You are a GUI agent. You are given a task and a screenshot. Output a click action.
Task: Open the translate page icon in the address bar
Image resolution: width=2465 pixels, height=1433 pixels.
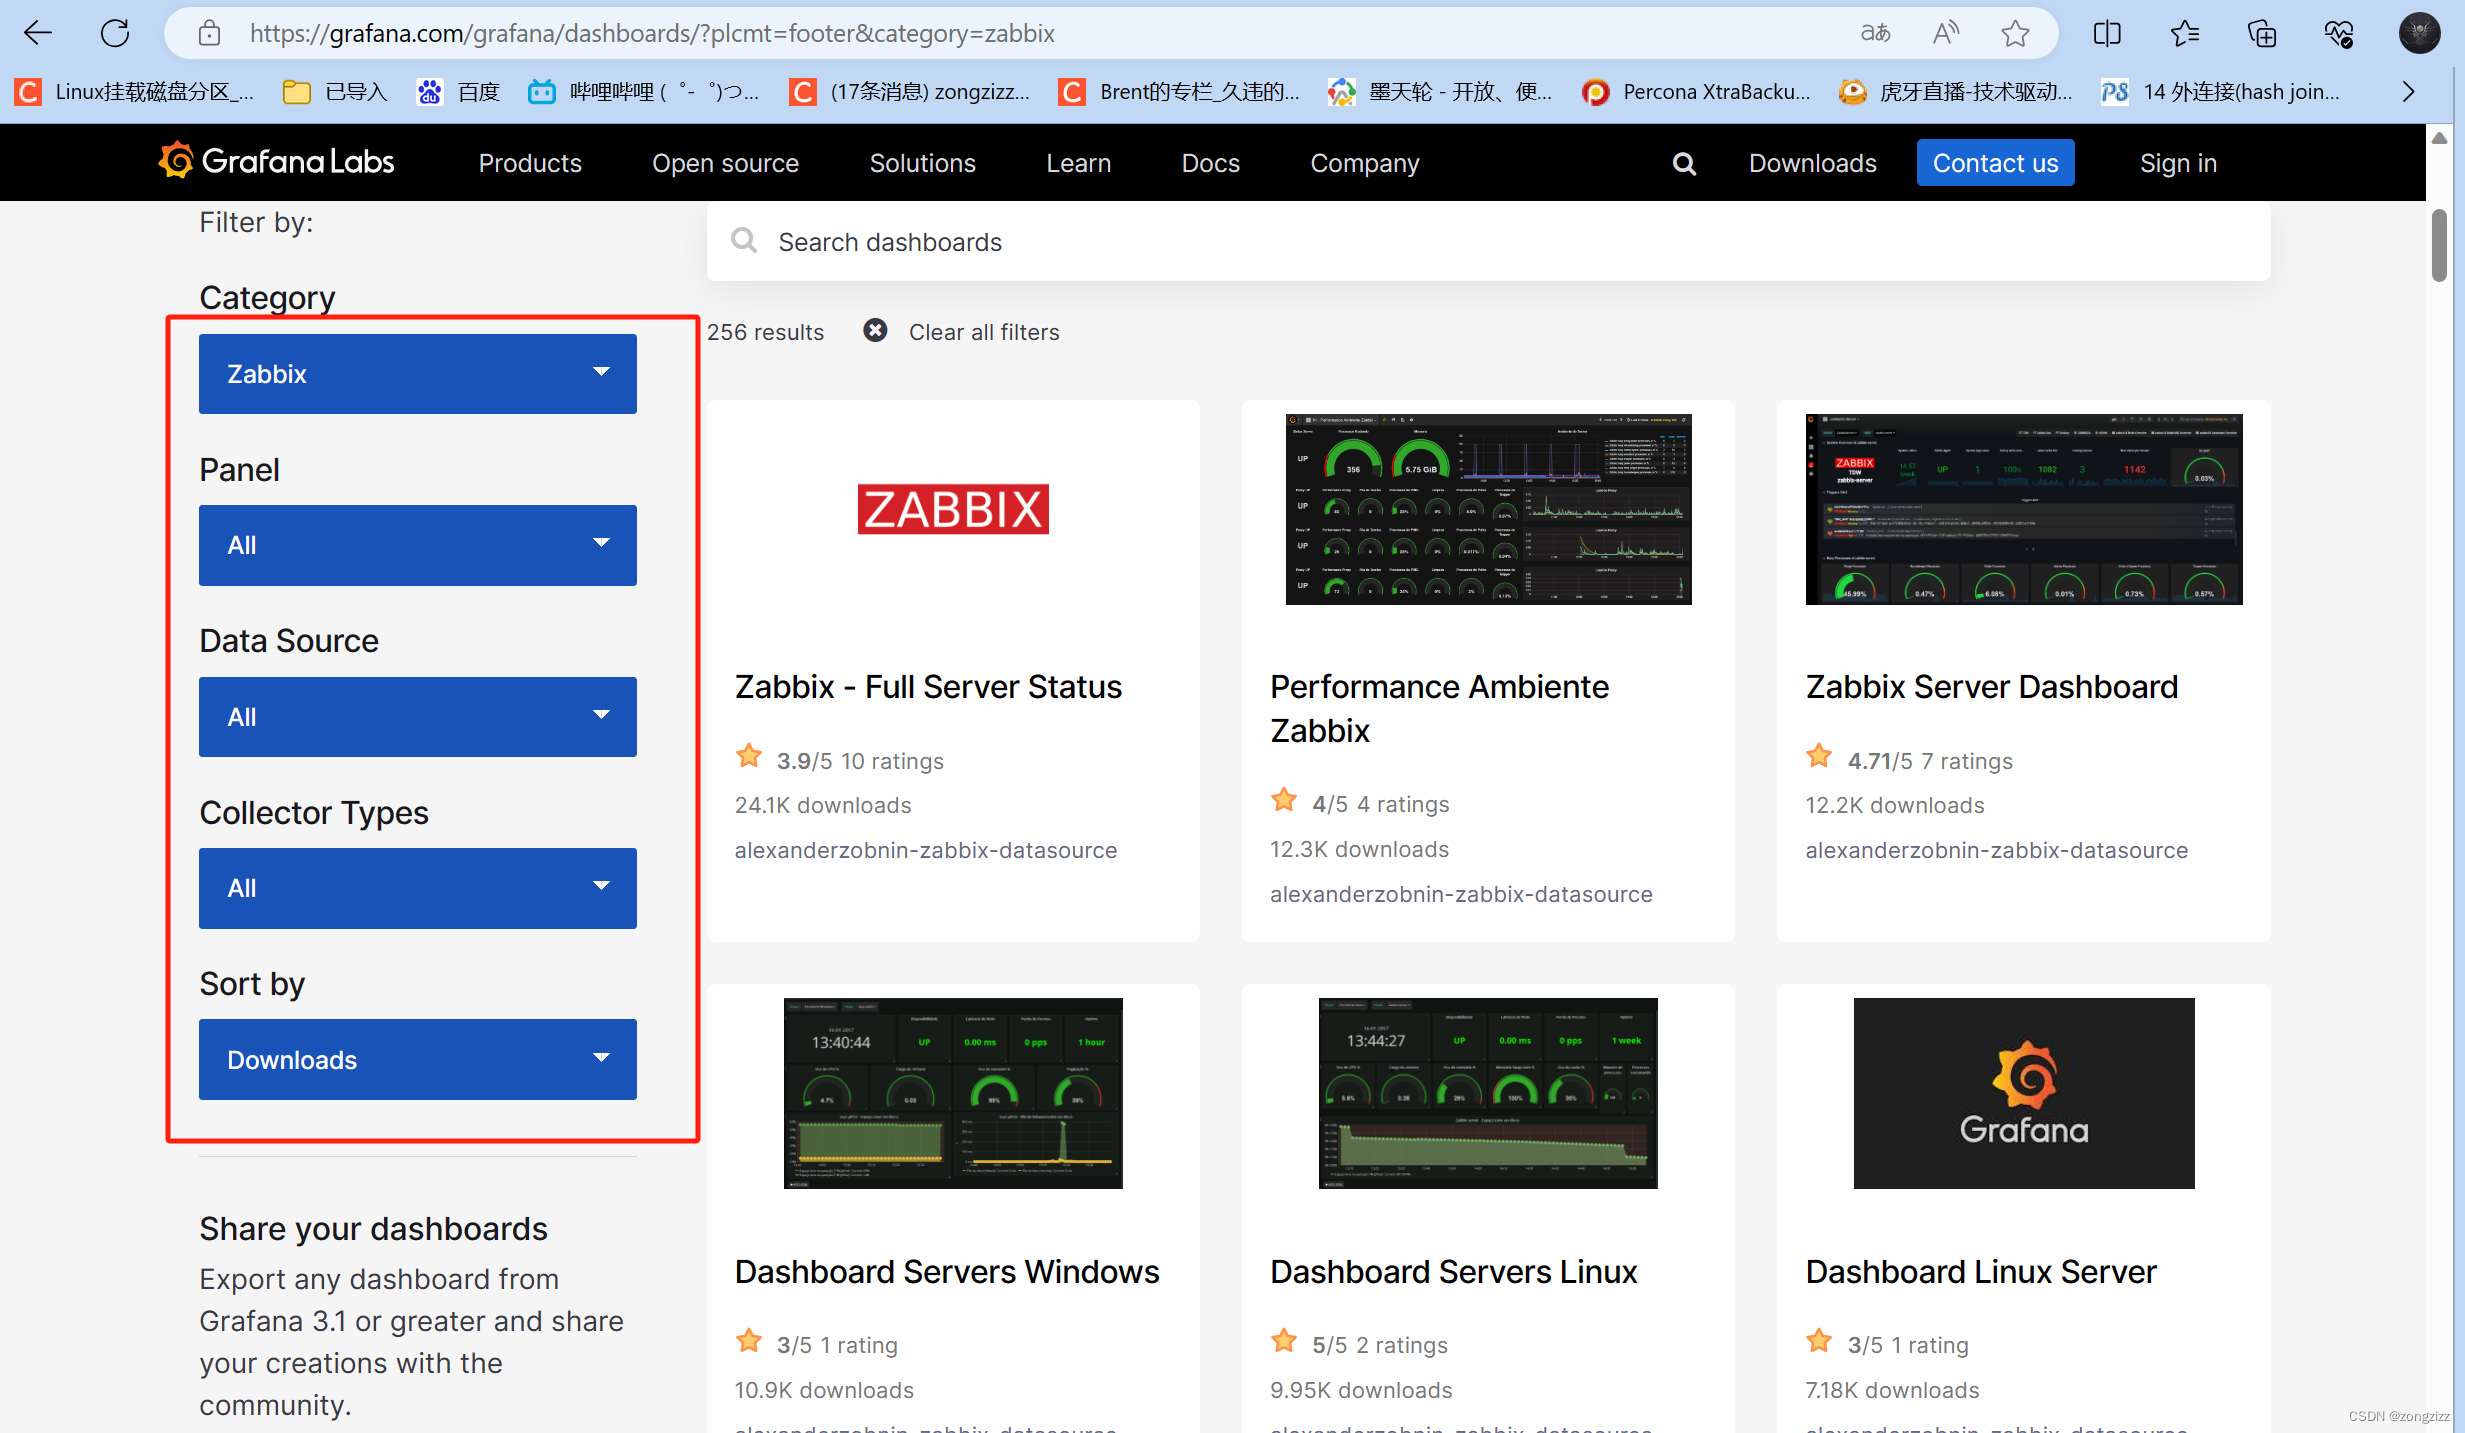tap(1875, 33)
